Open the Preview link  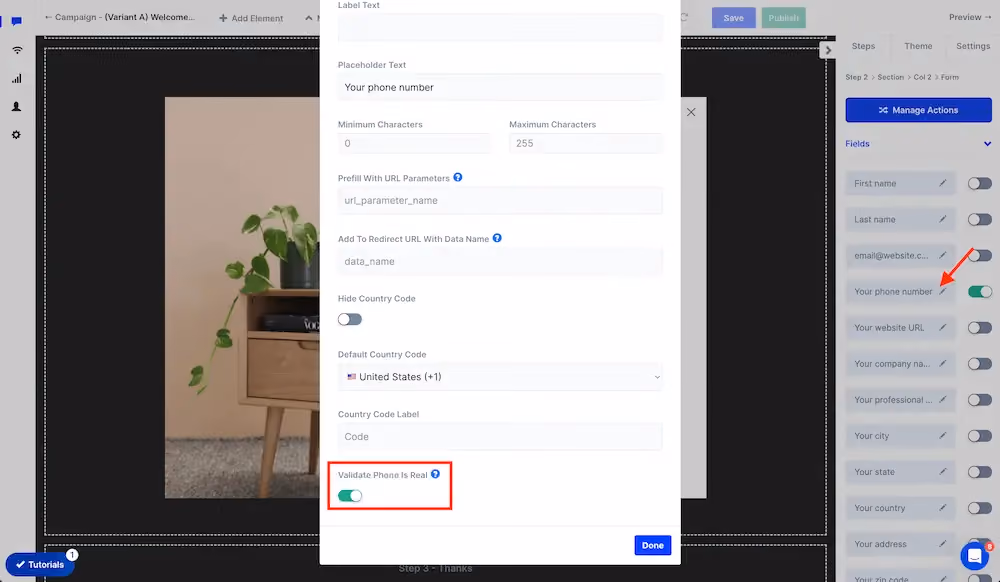click(x=969, y=17)
